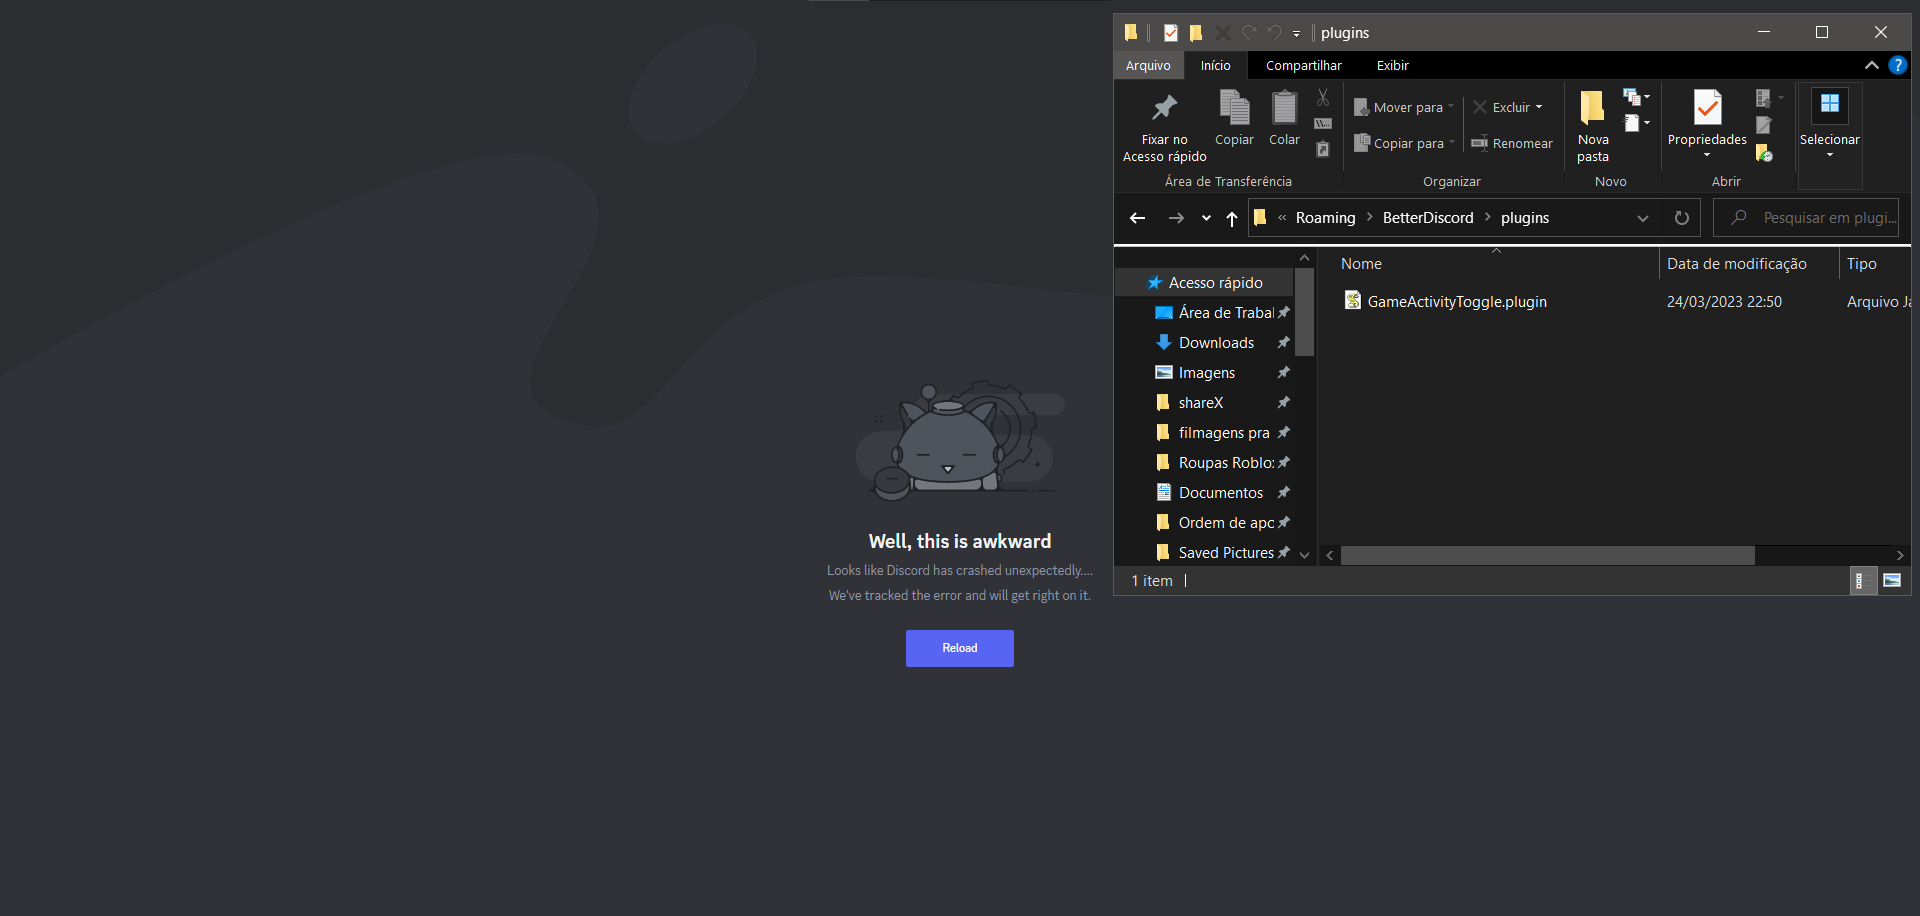Click the blue help question mark icon
This screenshot has height=916, width=1920.
[1897, 65]
